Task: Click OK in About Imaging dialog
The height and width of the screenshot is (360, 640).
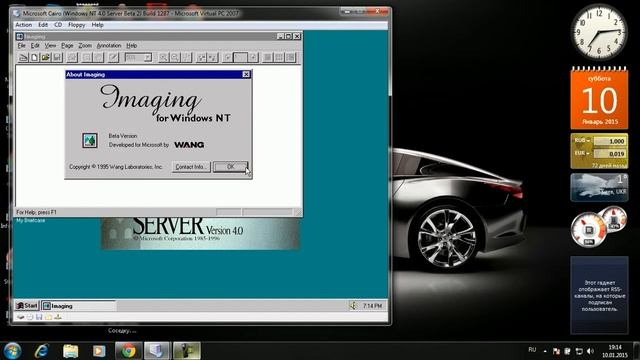Action: coord(231,167)
